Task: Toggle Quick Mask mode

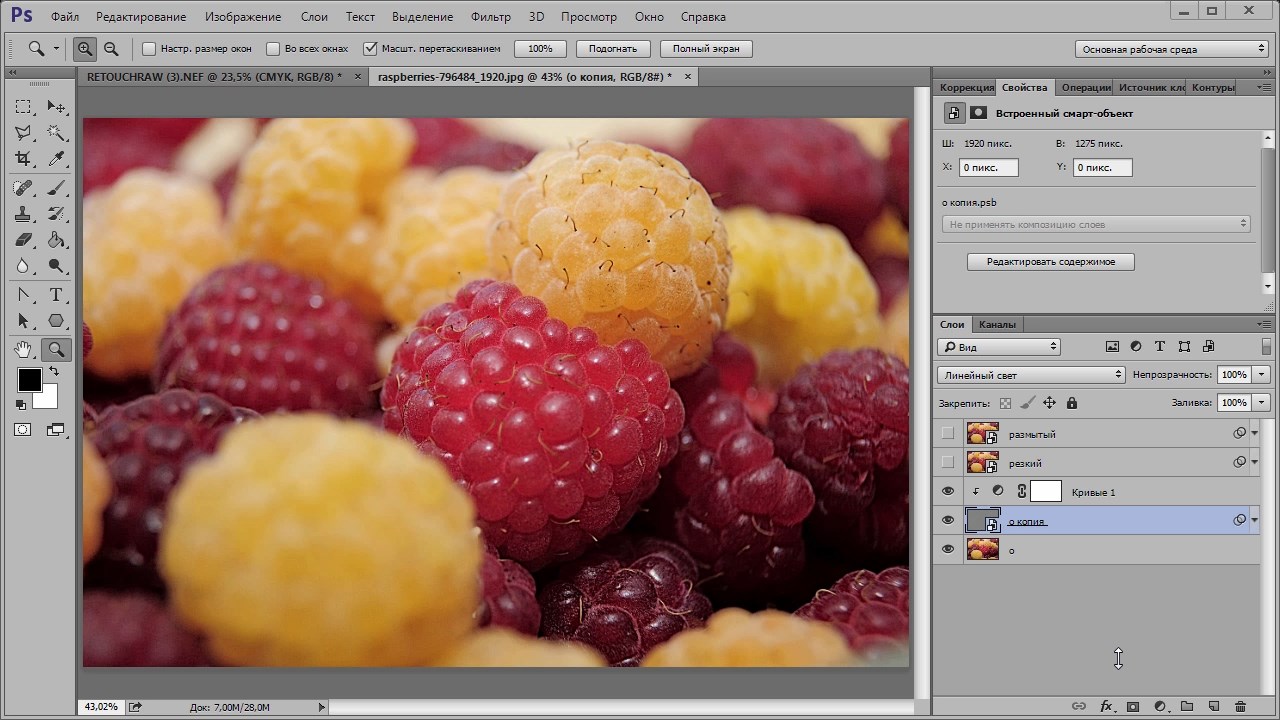Action: pos(23,430)
